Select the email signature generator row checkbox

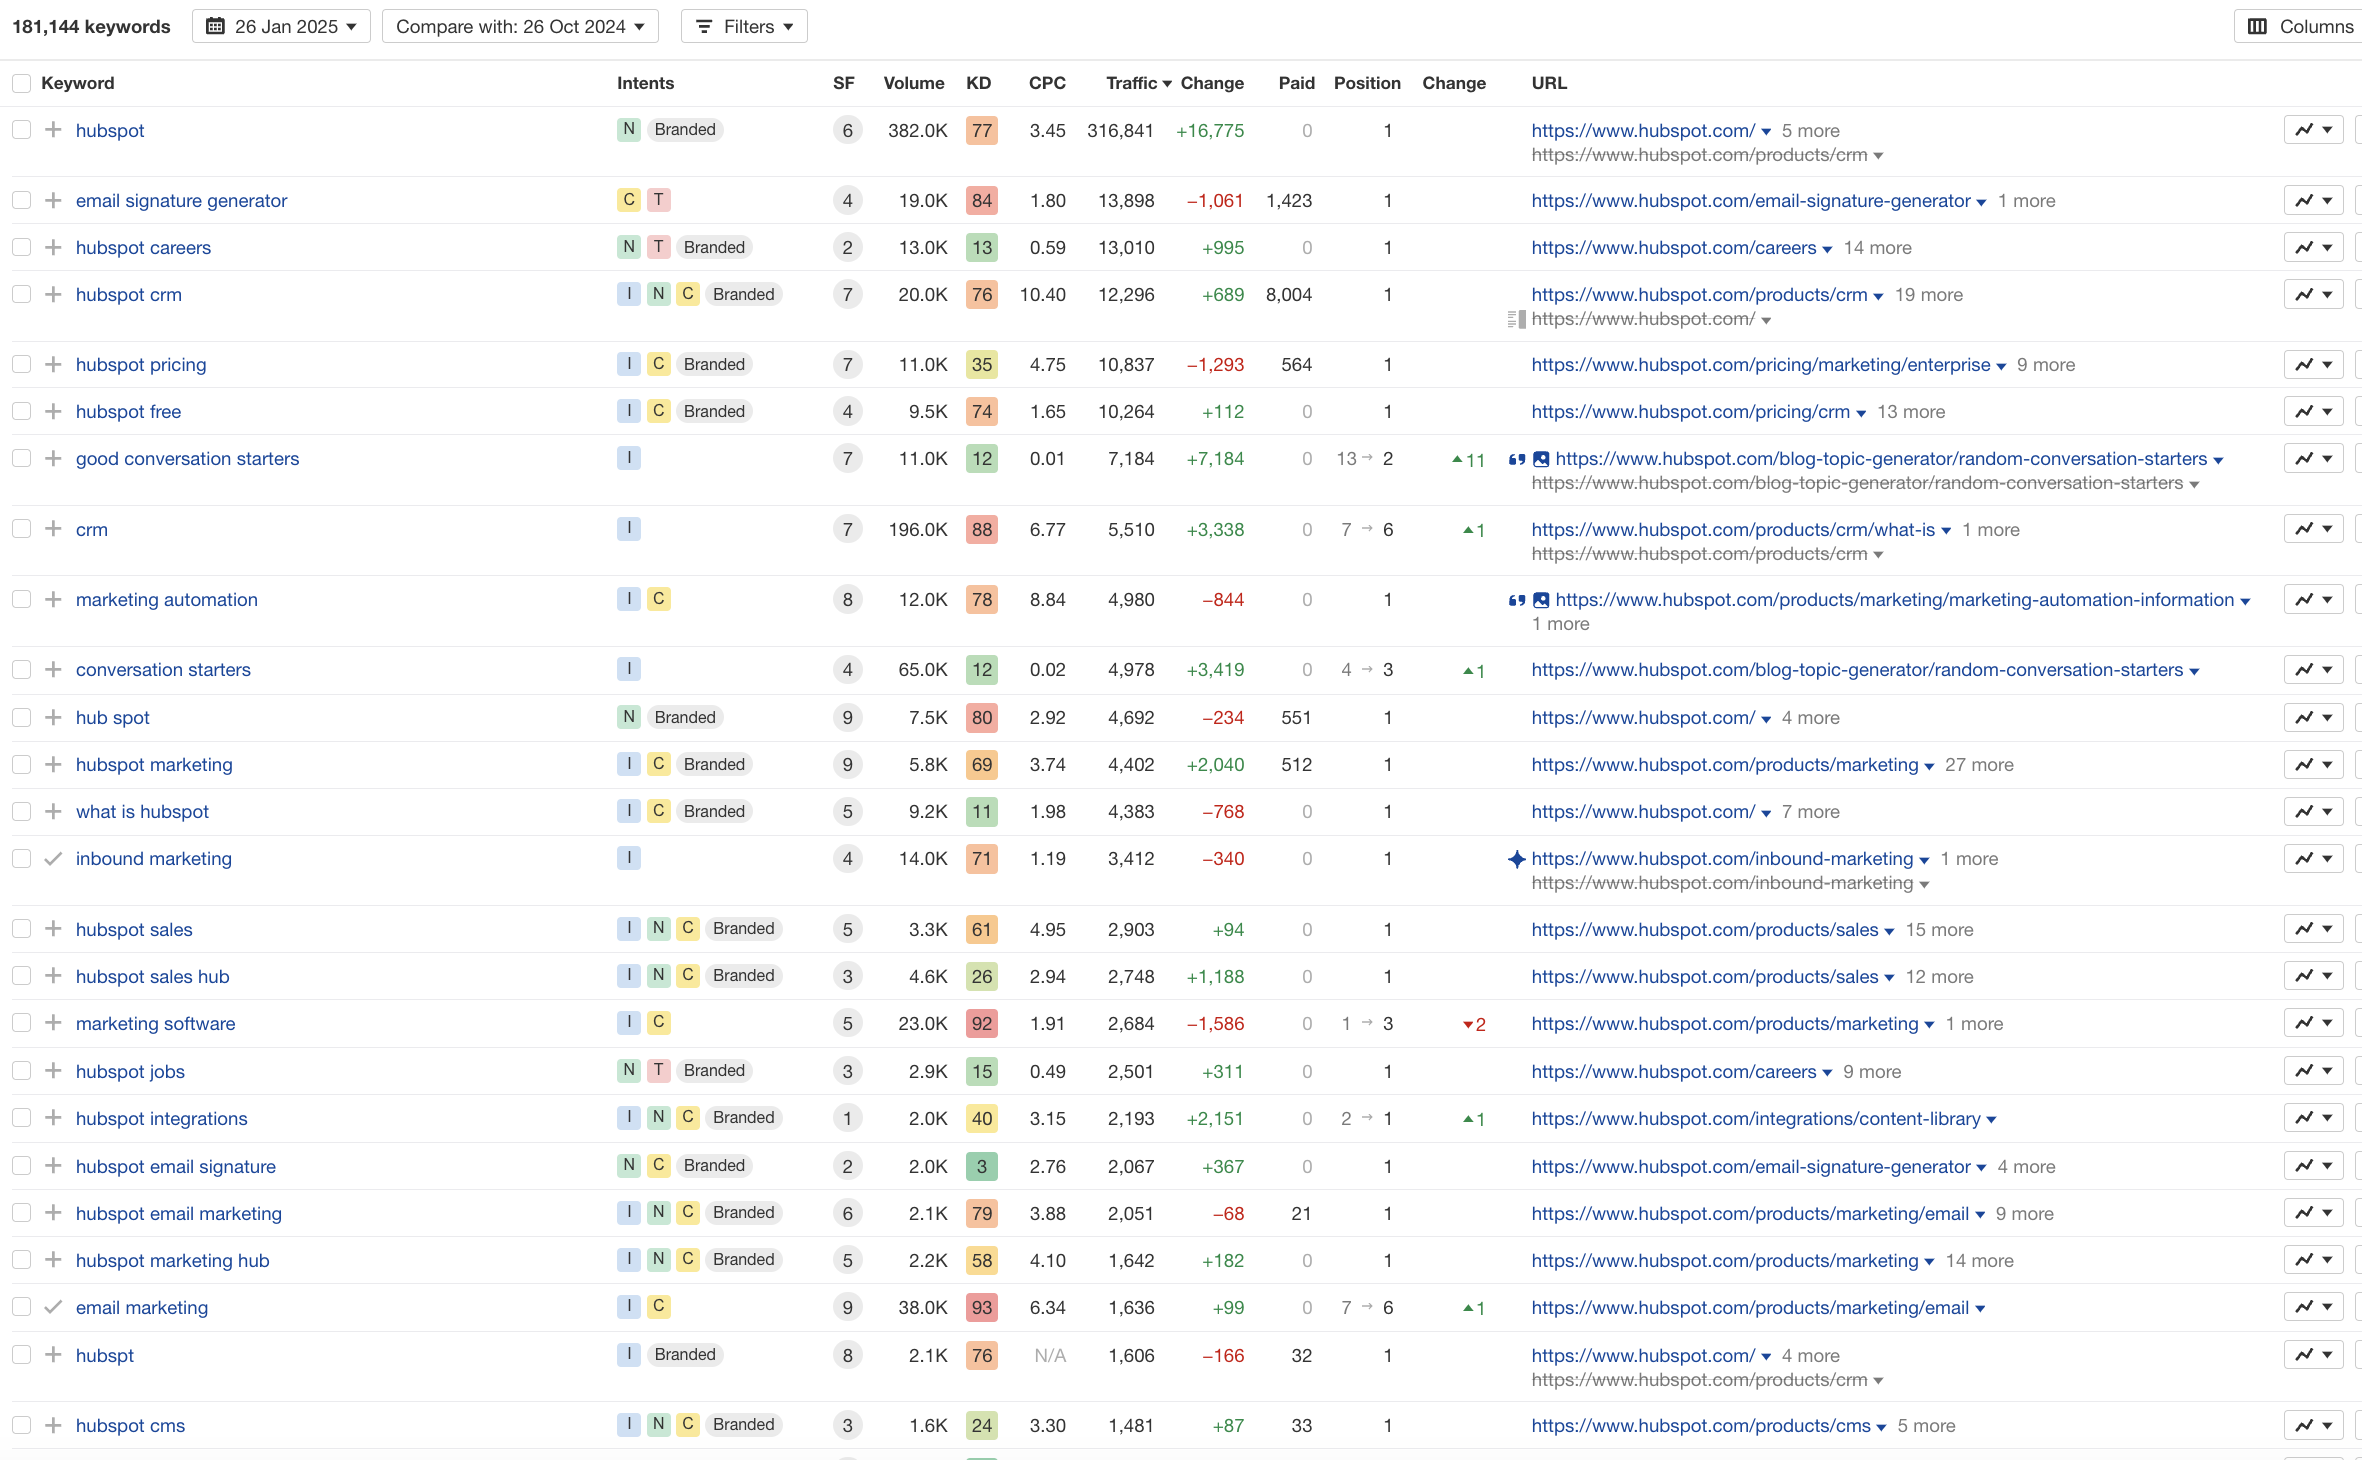click(21, 200)
